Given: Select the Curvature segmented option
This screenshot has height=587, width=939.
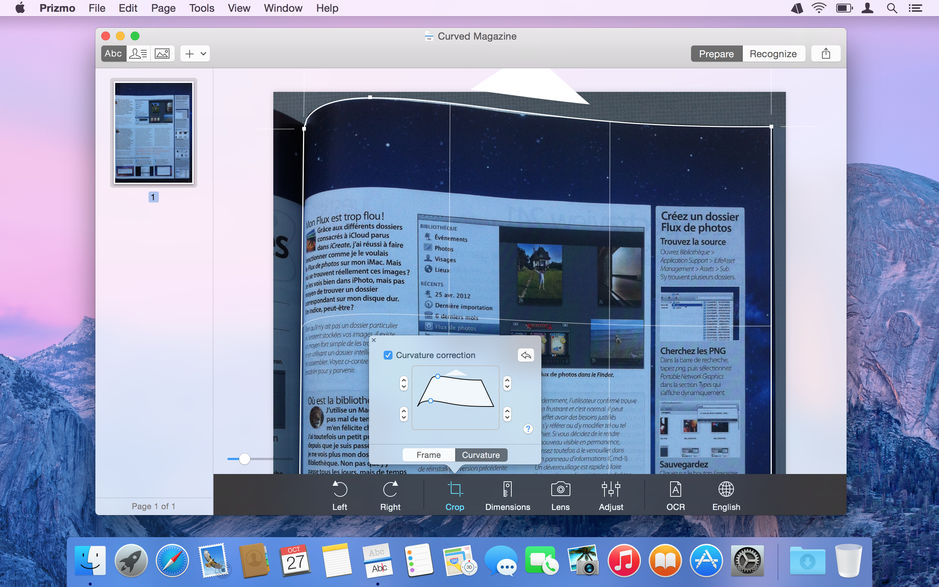Looking at the screenshot, I should coord(481,454).
